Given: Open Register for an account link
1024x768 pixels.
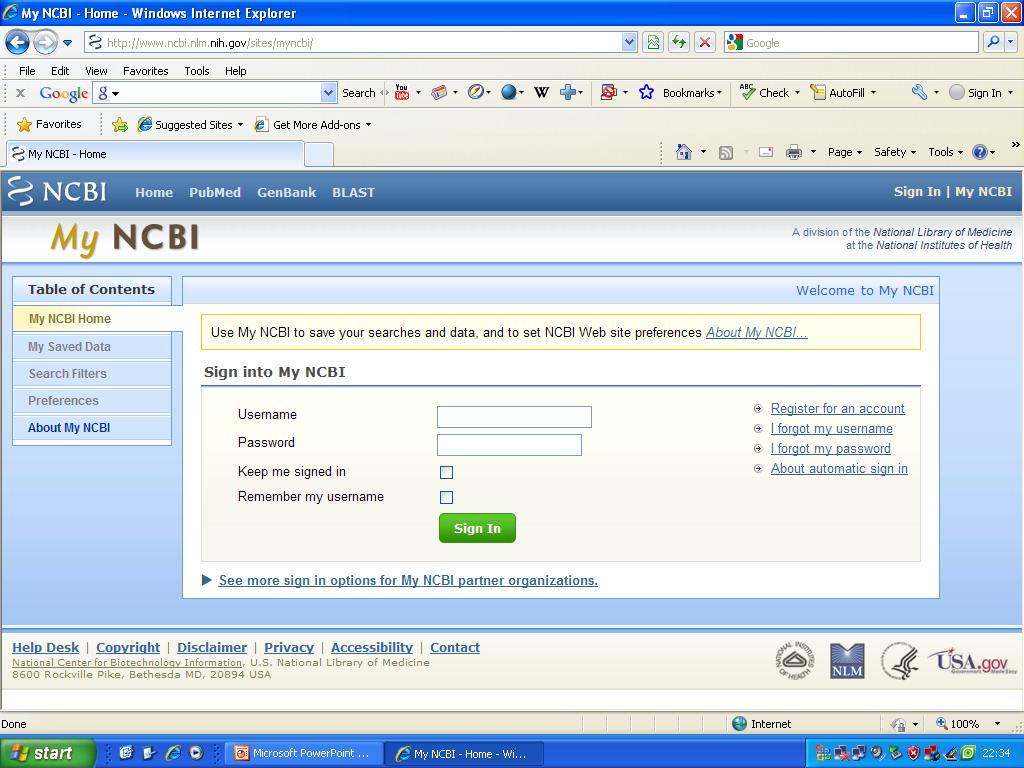Looking at the screenshot, I should [x=838, y=409].
